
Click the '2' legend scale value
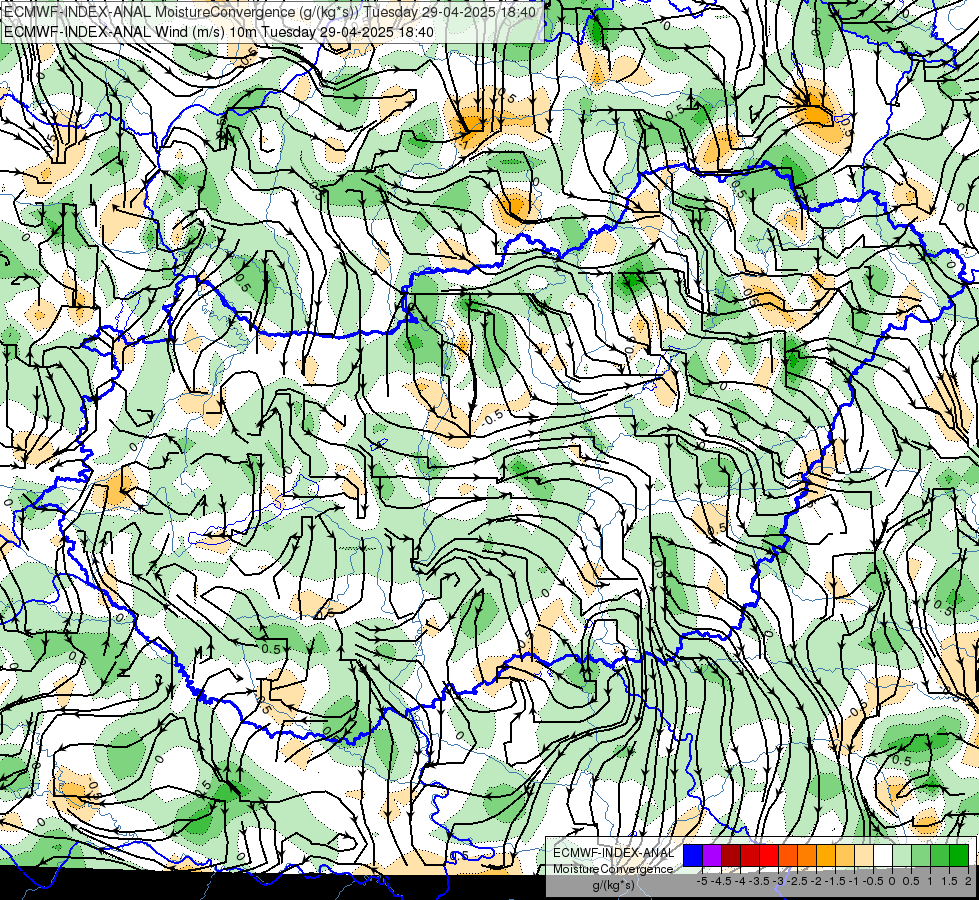click(x=968, y=881)
